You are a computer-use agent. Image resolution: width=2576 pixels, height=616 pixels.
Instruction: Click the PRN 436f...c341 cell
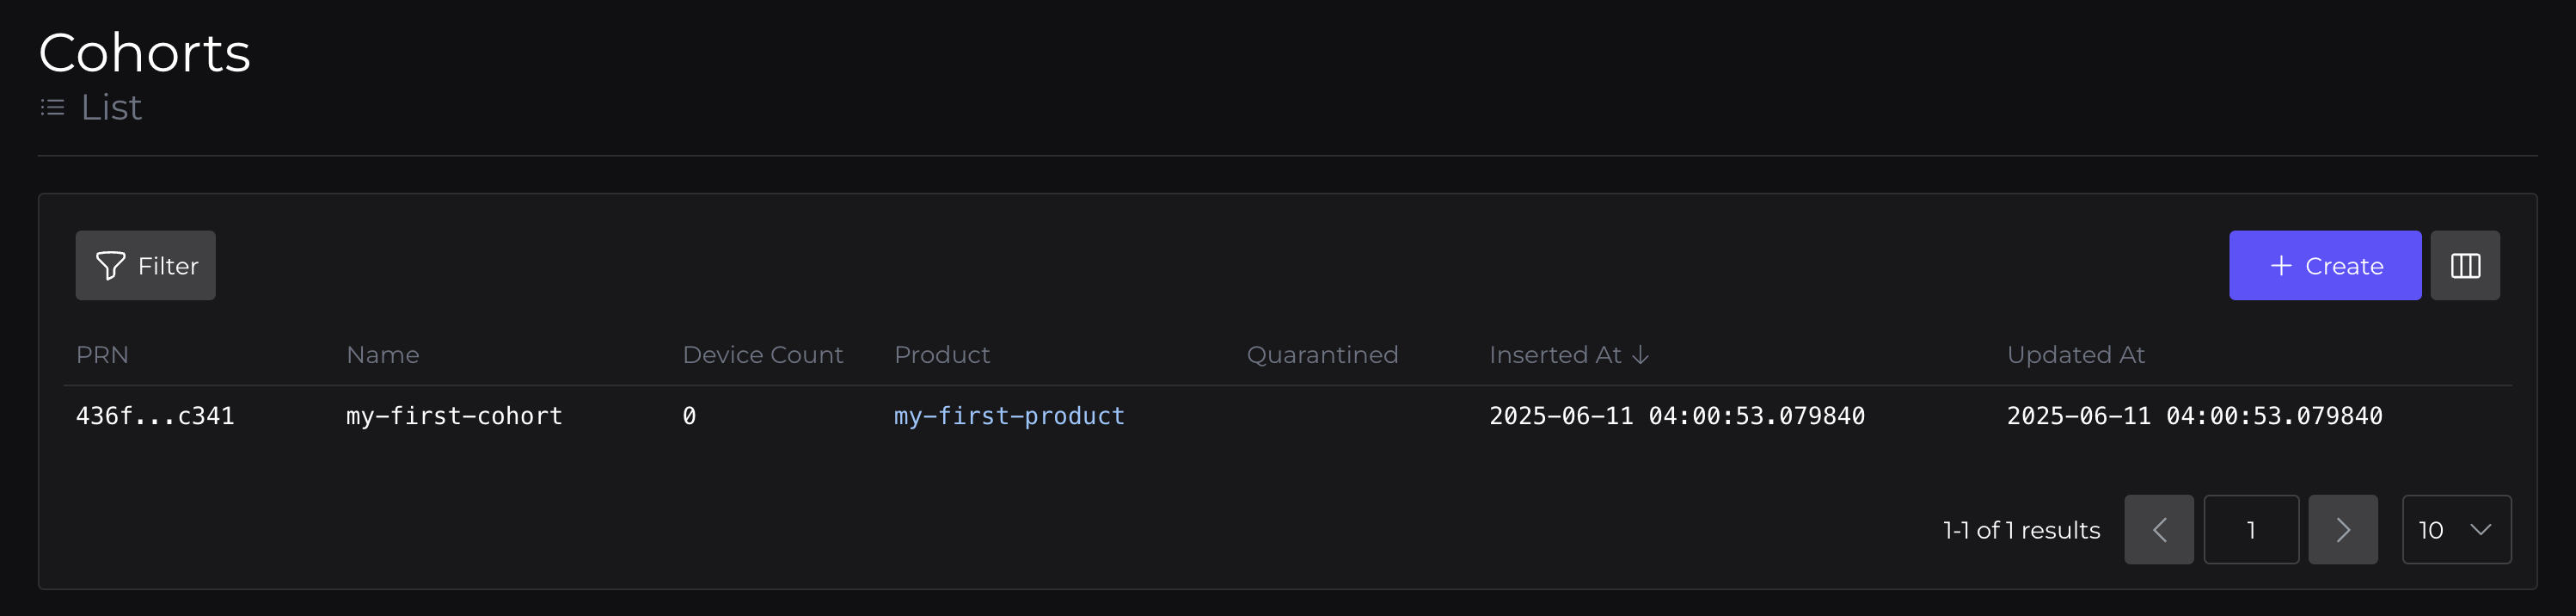[x=155, y=416]
